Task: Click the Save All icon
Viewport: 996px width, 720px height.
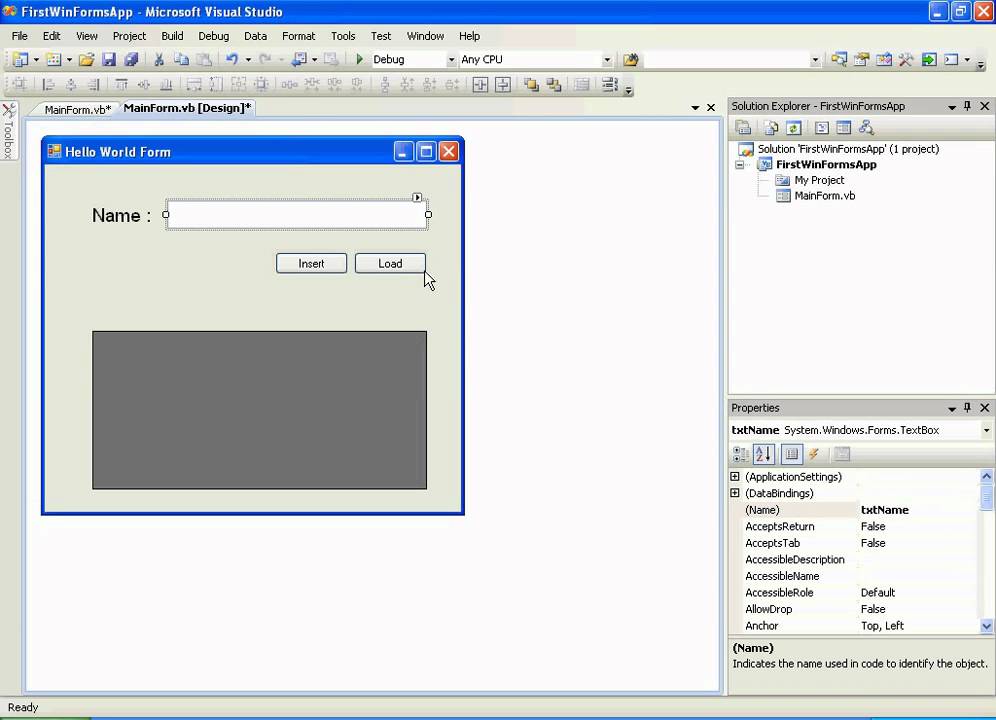Action: (x=131, y=60)
